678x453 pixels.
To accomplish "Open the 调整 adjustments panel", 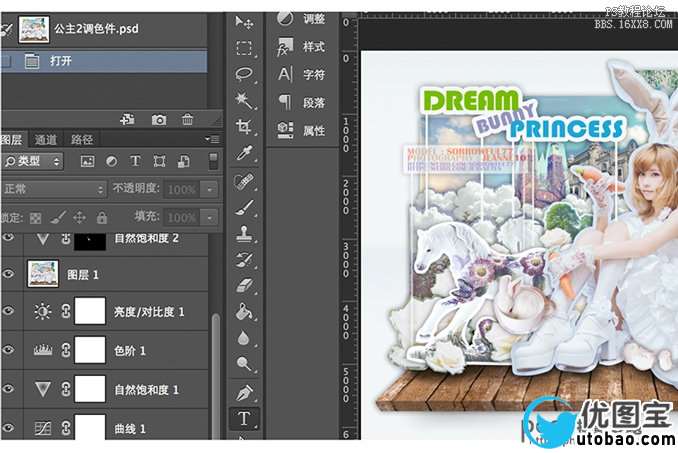I will [x=301, y=19].
